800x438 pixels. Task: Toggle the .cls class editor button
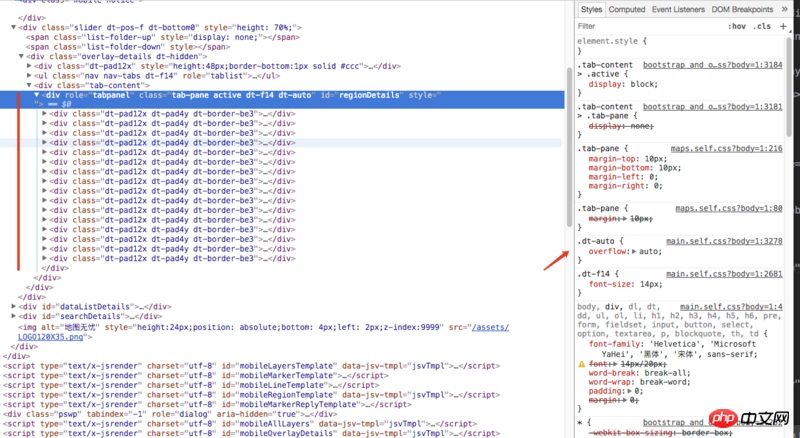[762, 26]
